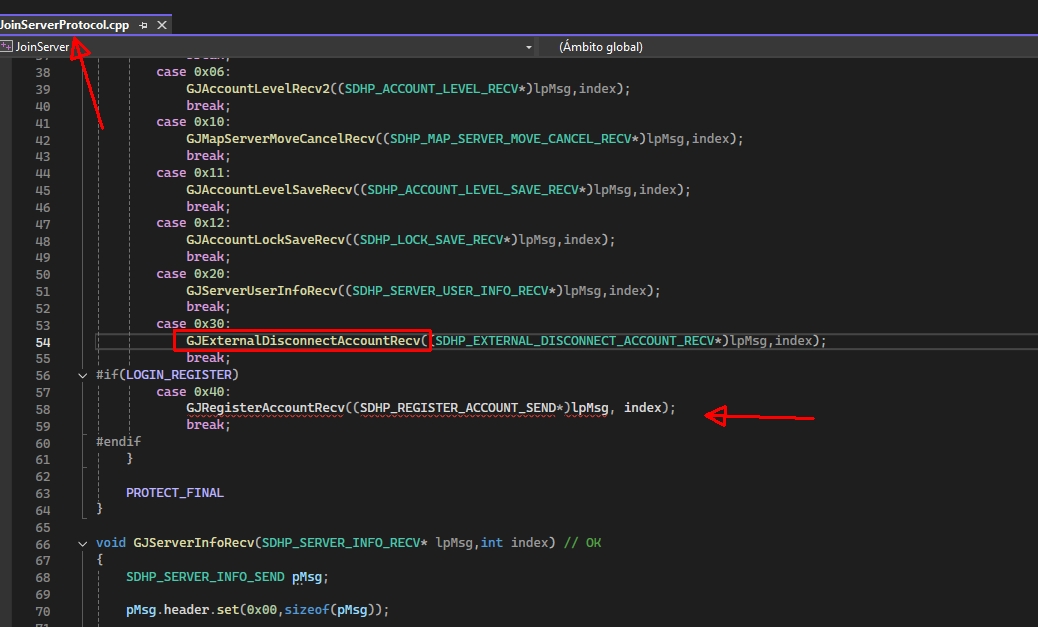
Task: Click SDHP_MAP_SERVER_MOVE_CANCEL_RECV type name
Action: click(510, 139)
